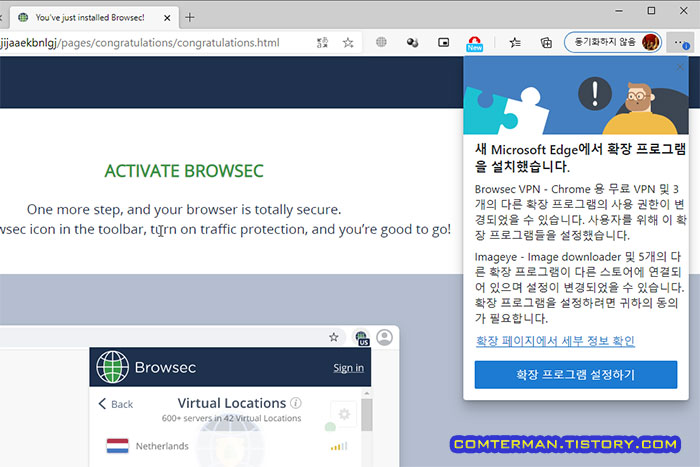Click Browsec US icon in demo toolbar

coord(362,338)
